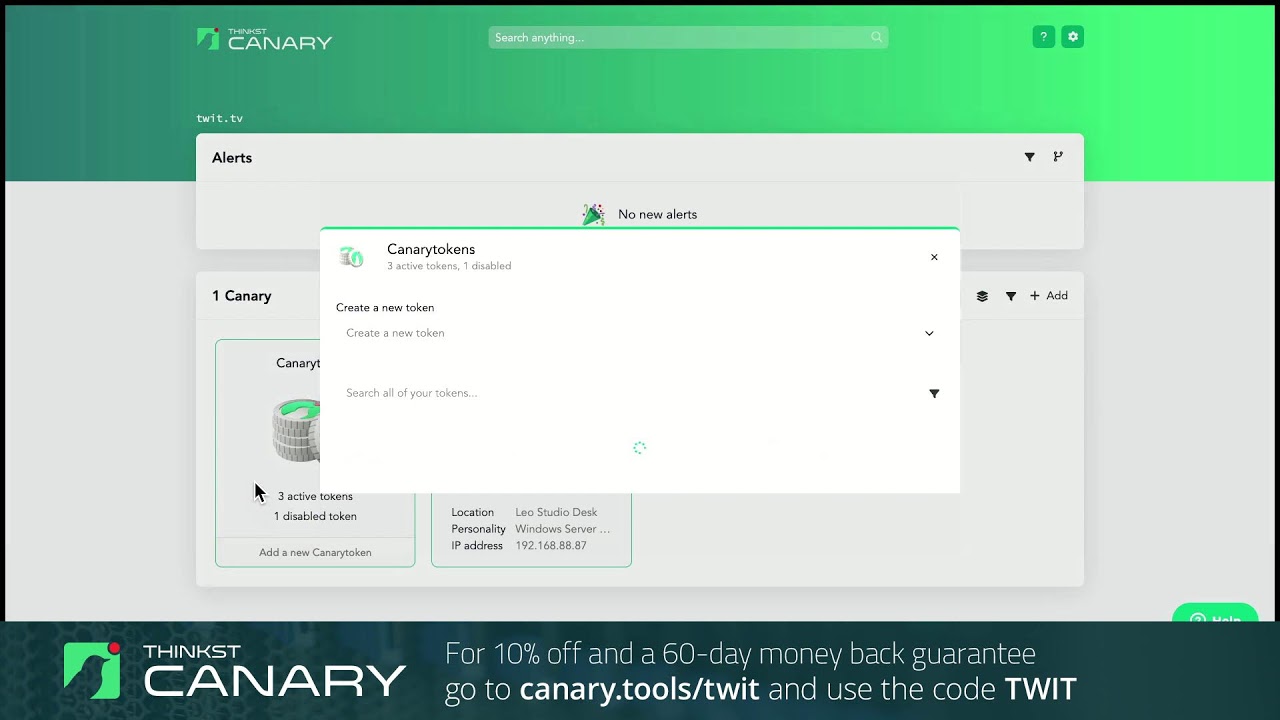Click the coin stack image on Canarytokens card
Image resolution: width=1280 pixels, height=720 pixels.
pyautogui.click(x=296, y=430)
